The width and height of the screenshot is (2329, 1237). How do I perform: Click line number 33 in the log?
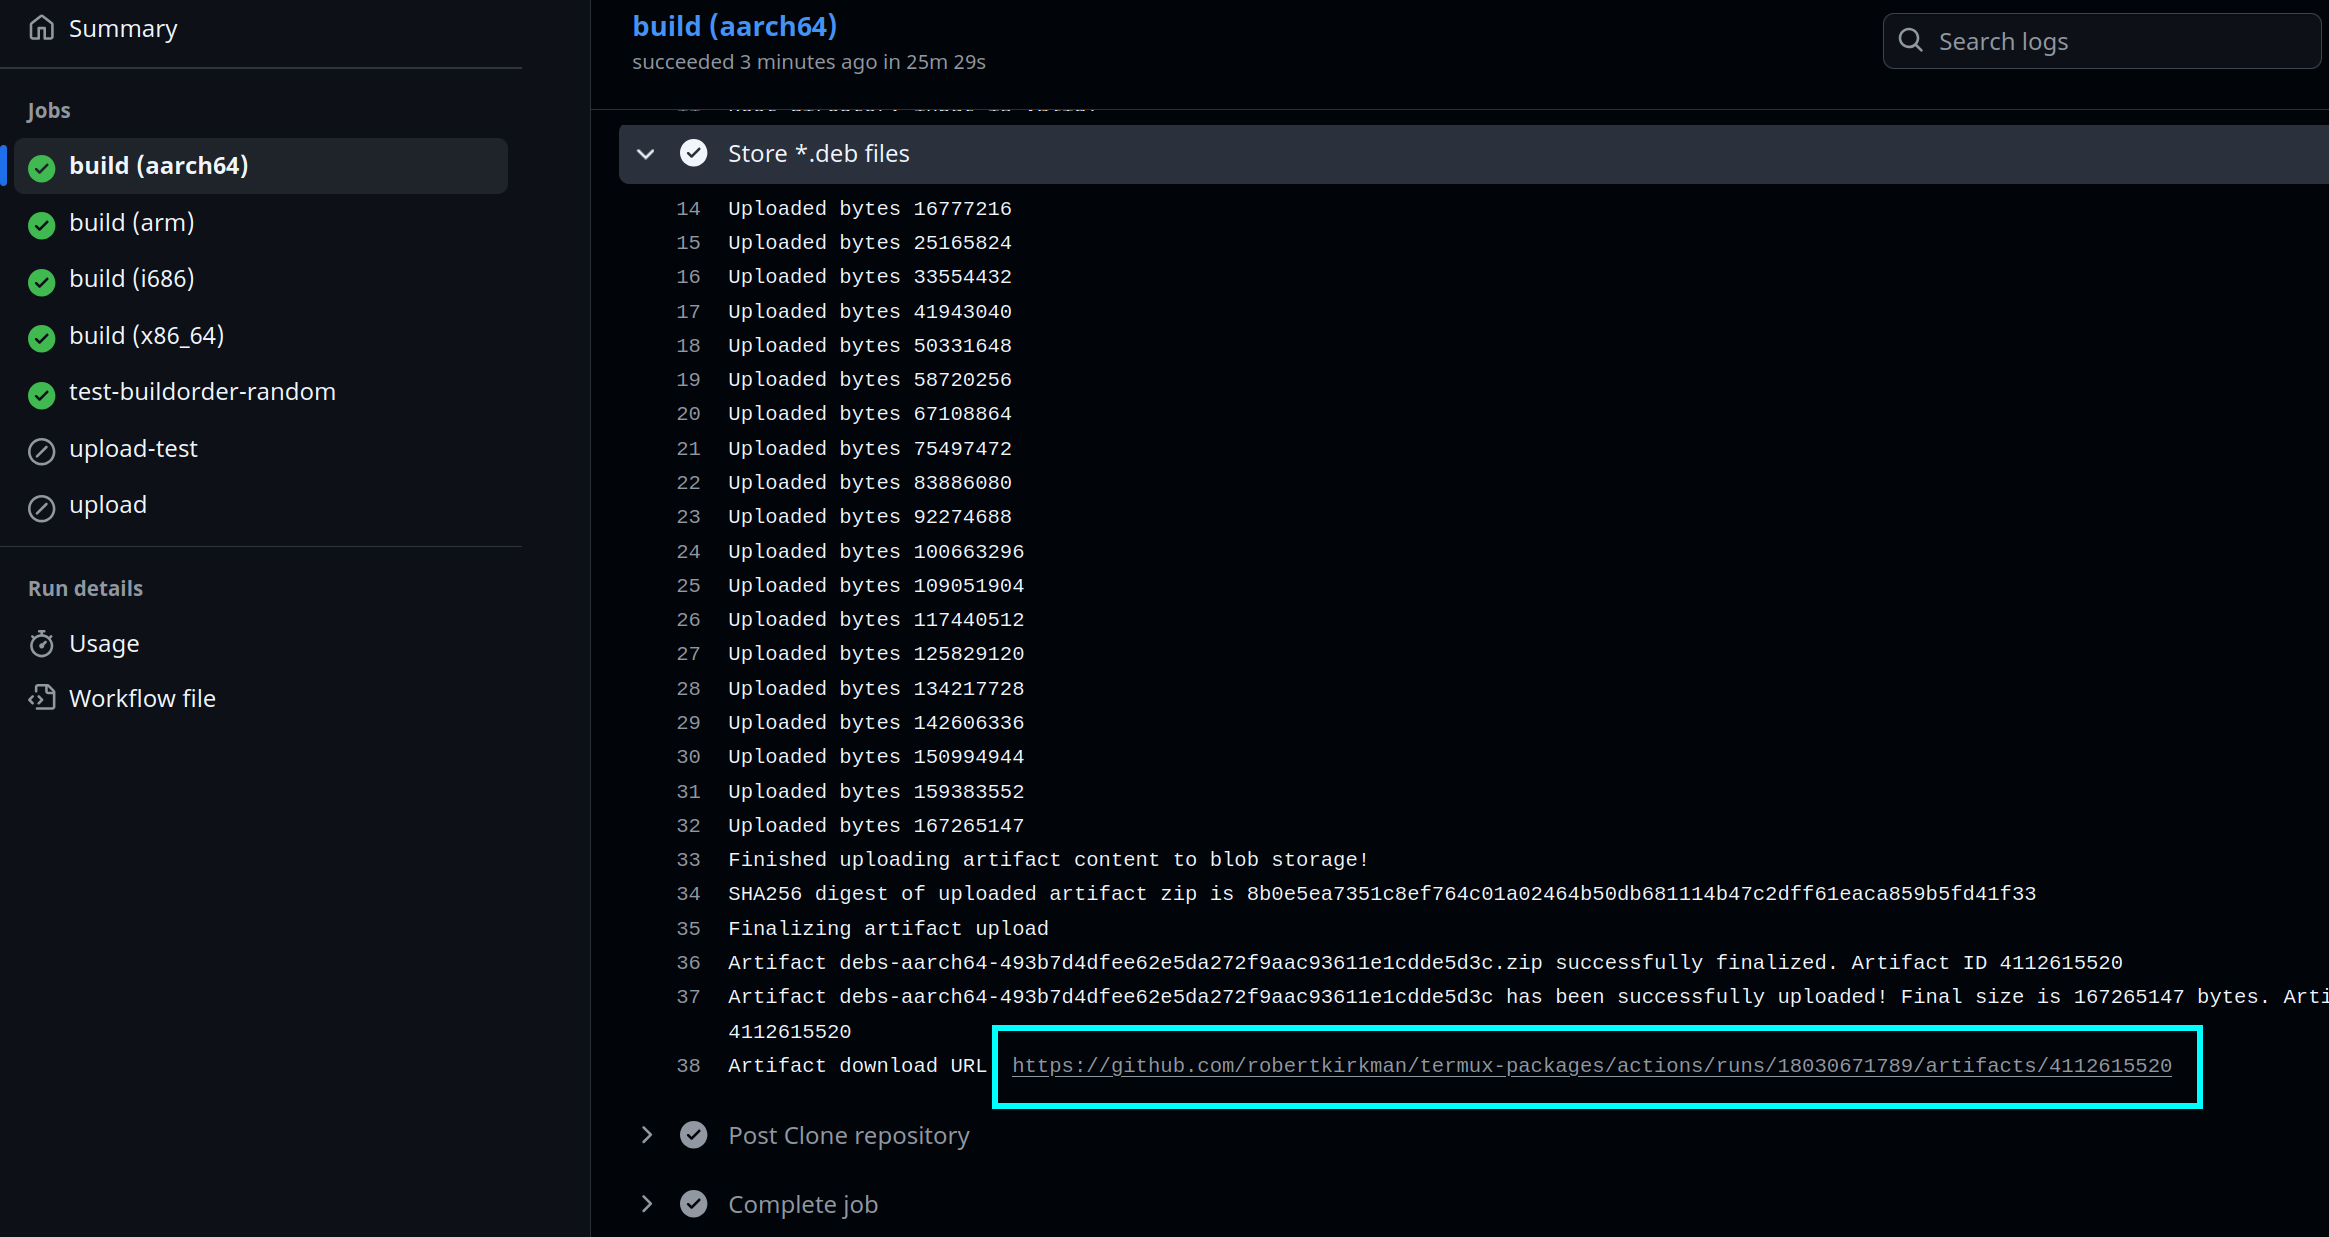coord(688,860)
